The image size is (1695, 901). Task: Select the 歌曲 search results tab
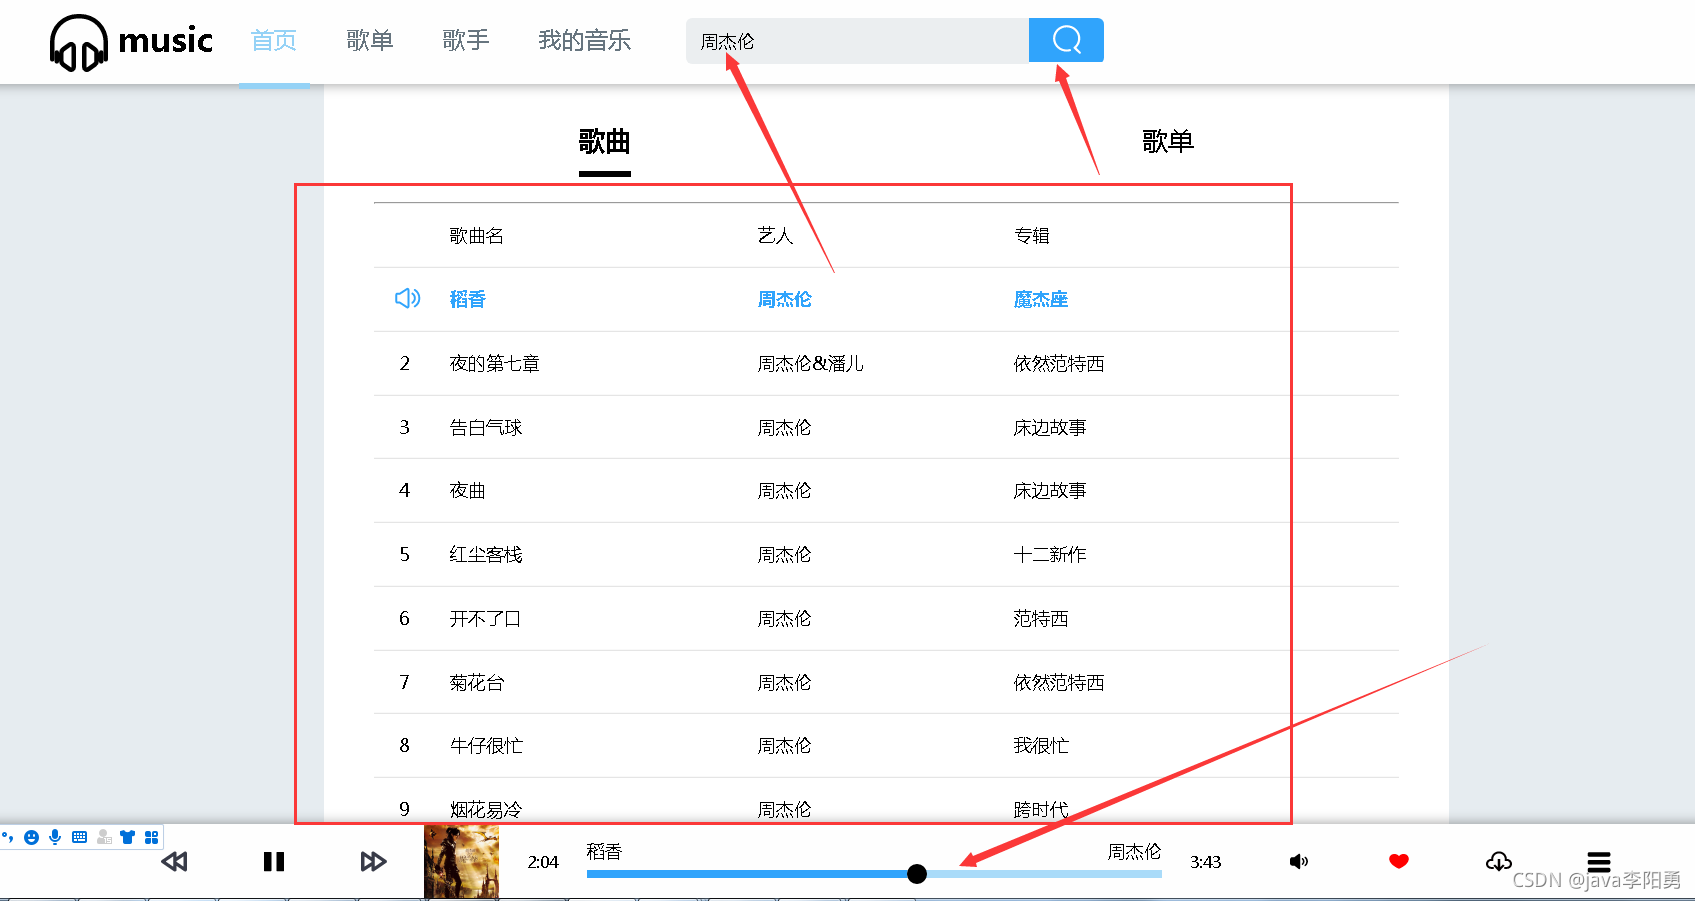[x=605, y=142]
